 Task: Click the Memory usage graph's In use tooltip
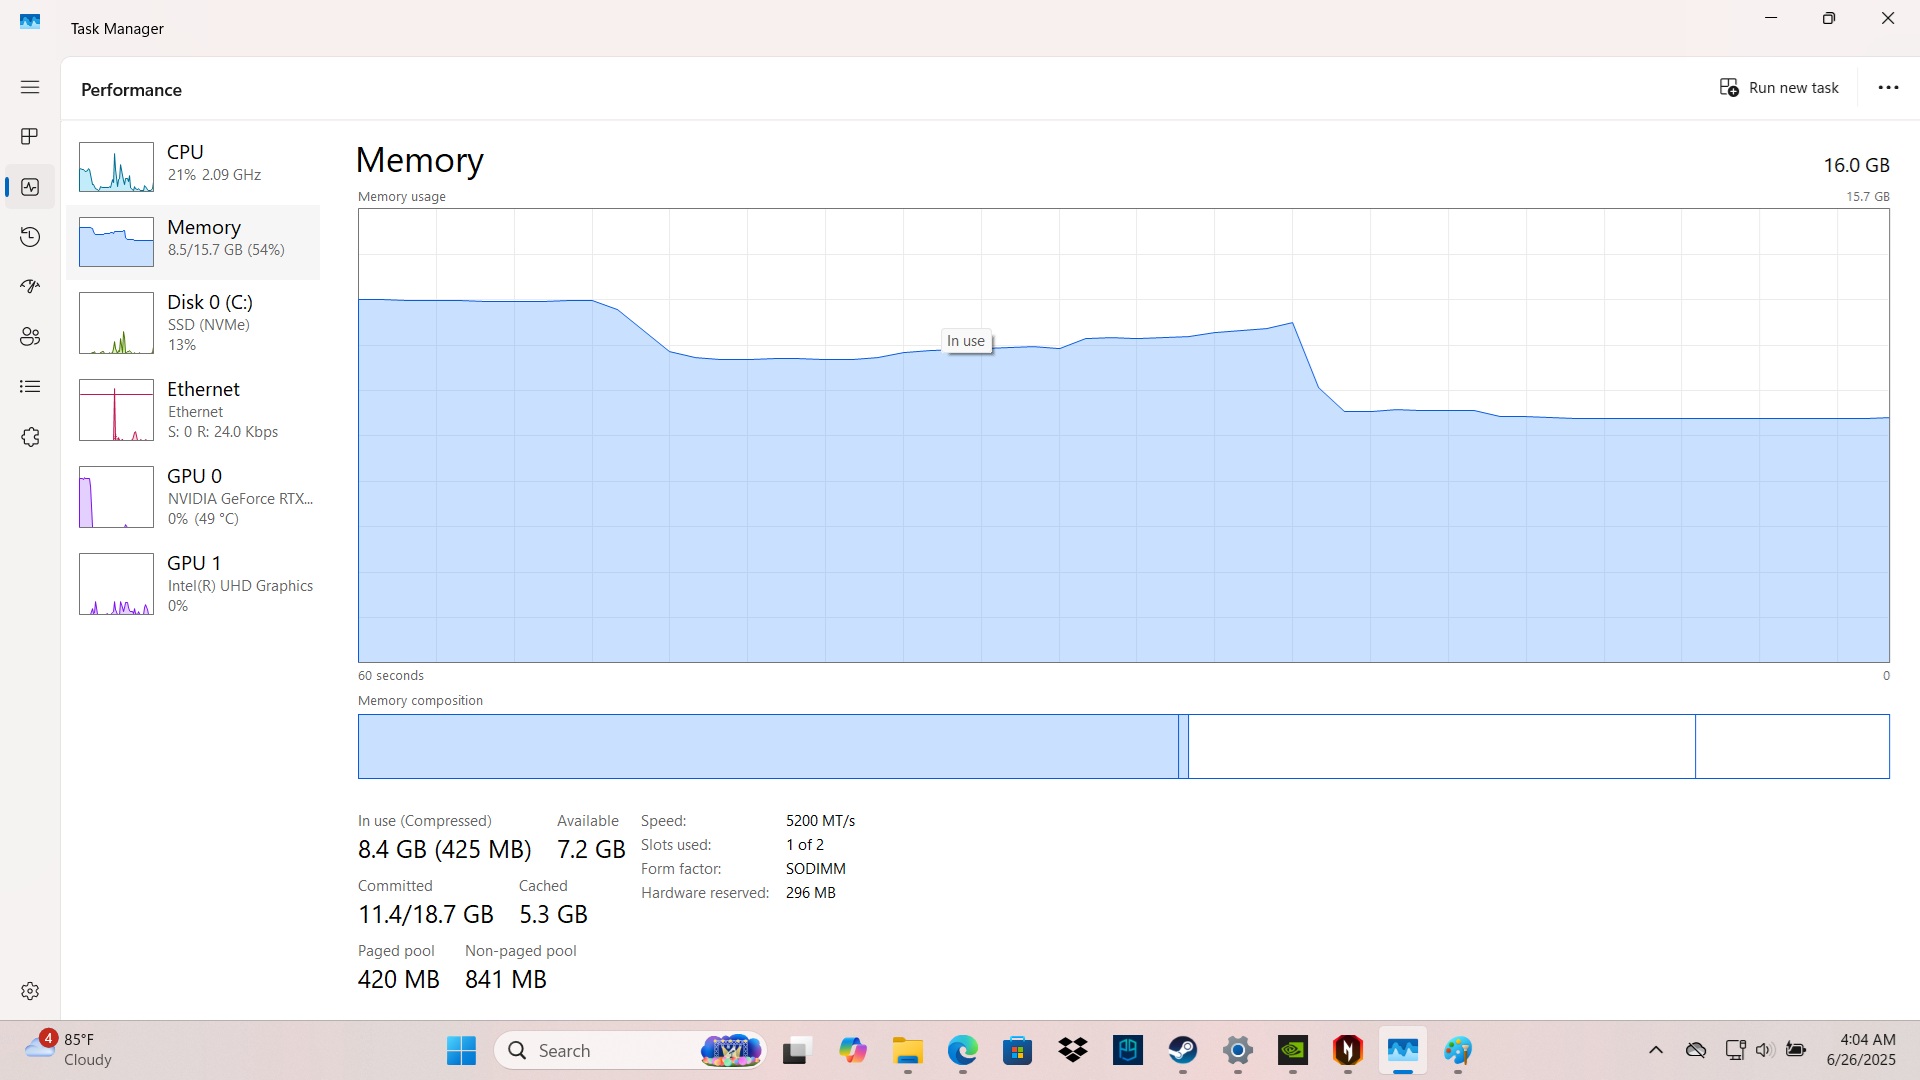[x=966, y=341]
